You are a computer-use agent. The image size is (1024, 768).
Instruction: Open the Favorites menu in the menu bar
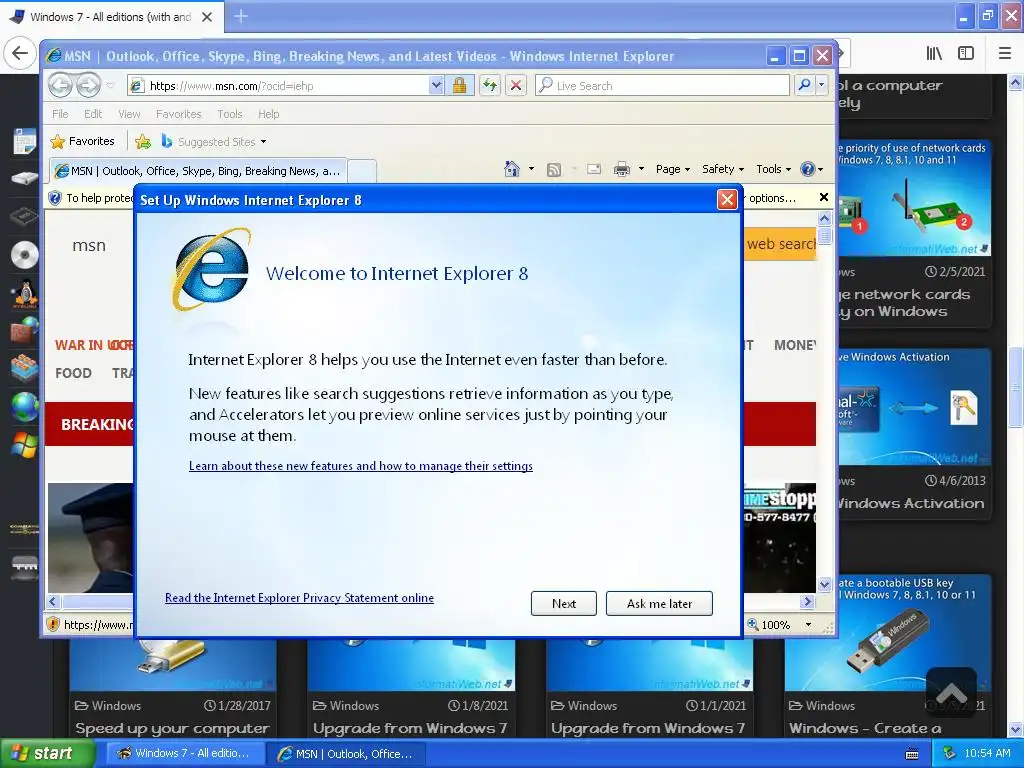click(178, 114)
